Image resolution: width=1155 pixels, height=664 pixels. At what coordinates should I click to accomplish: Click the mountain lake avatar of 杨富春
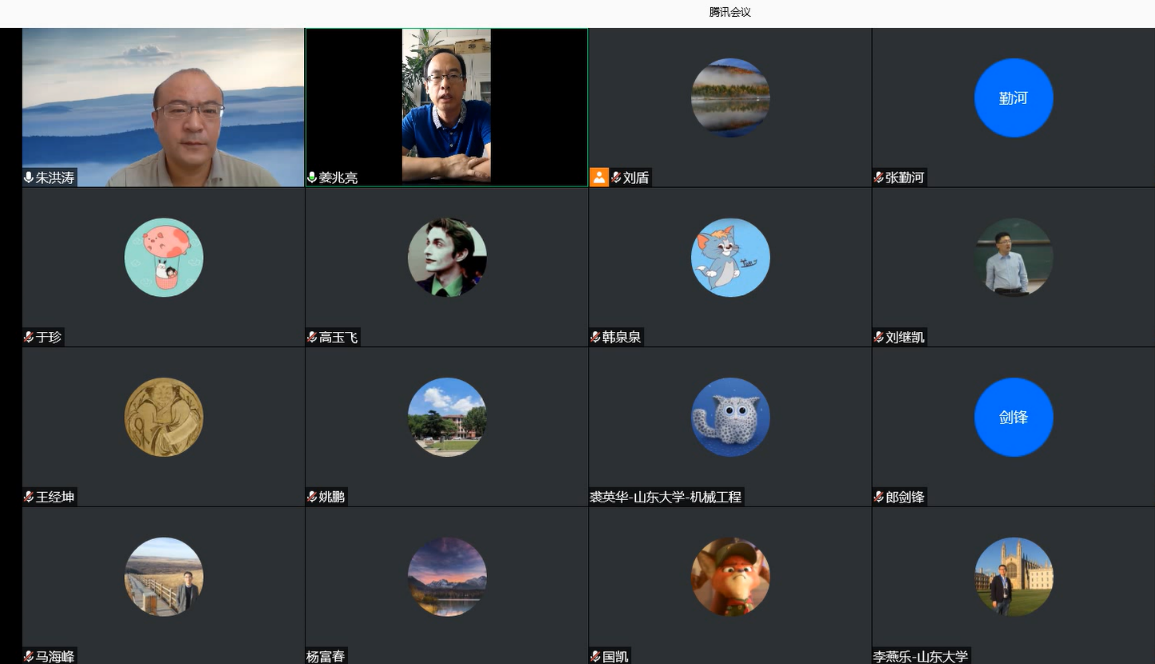[447, 577]
